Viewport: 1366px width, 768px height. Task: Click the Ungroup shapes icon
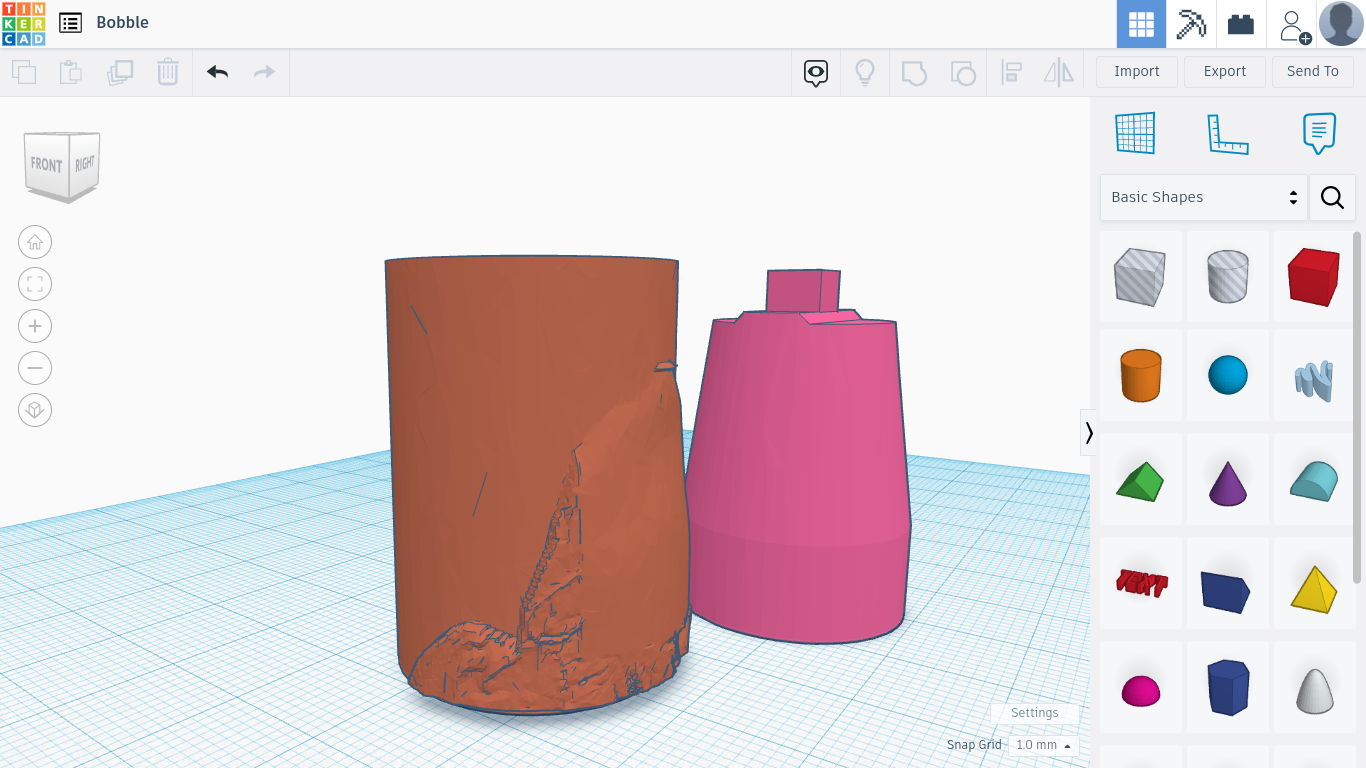(x=962, y=72)
